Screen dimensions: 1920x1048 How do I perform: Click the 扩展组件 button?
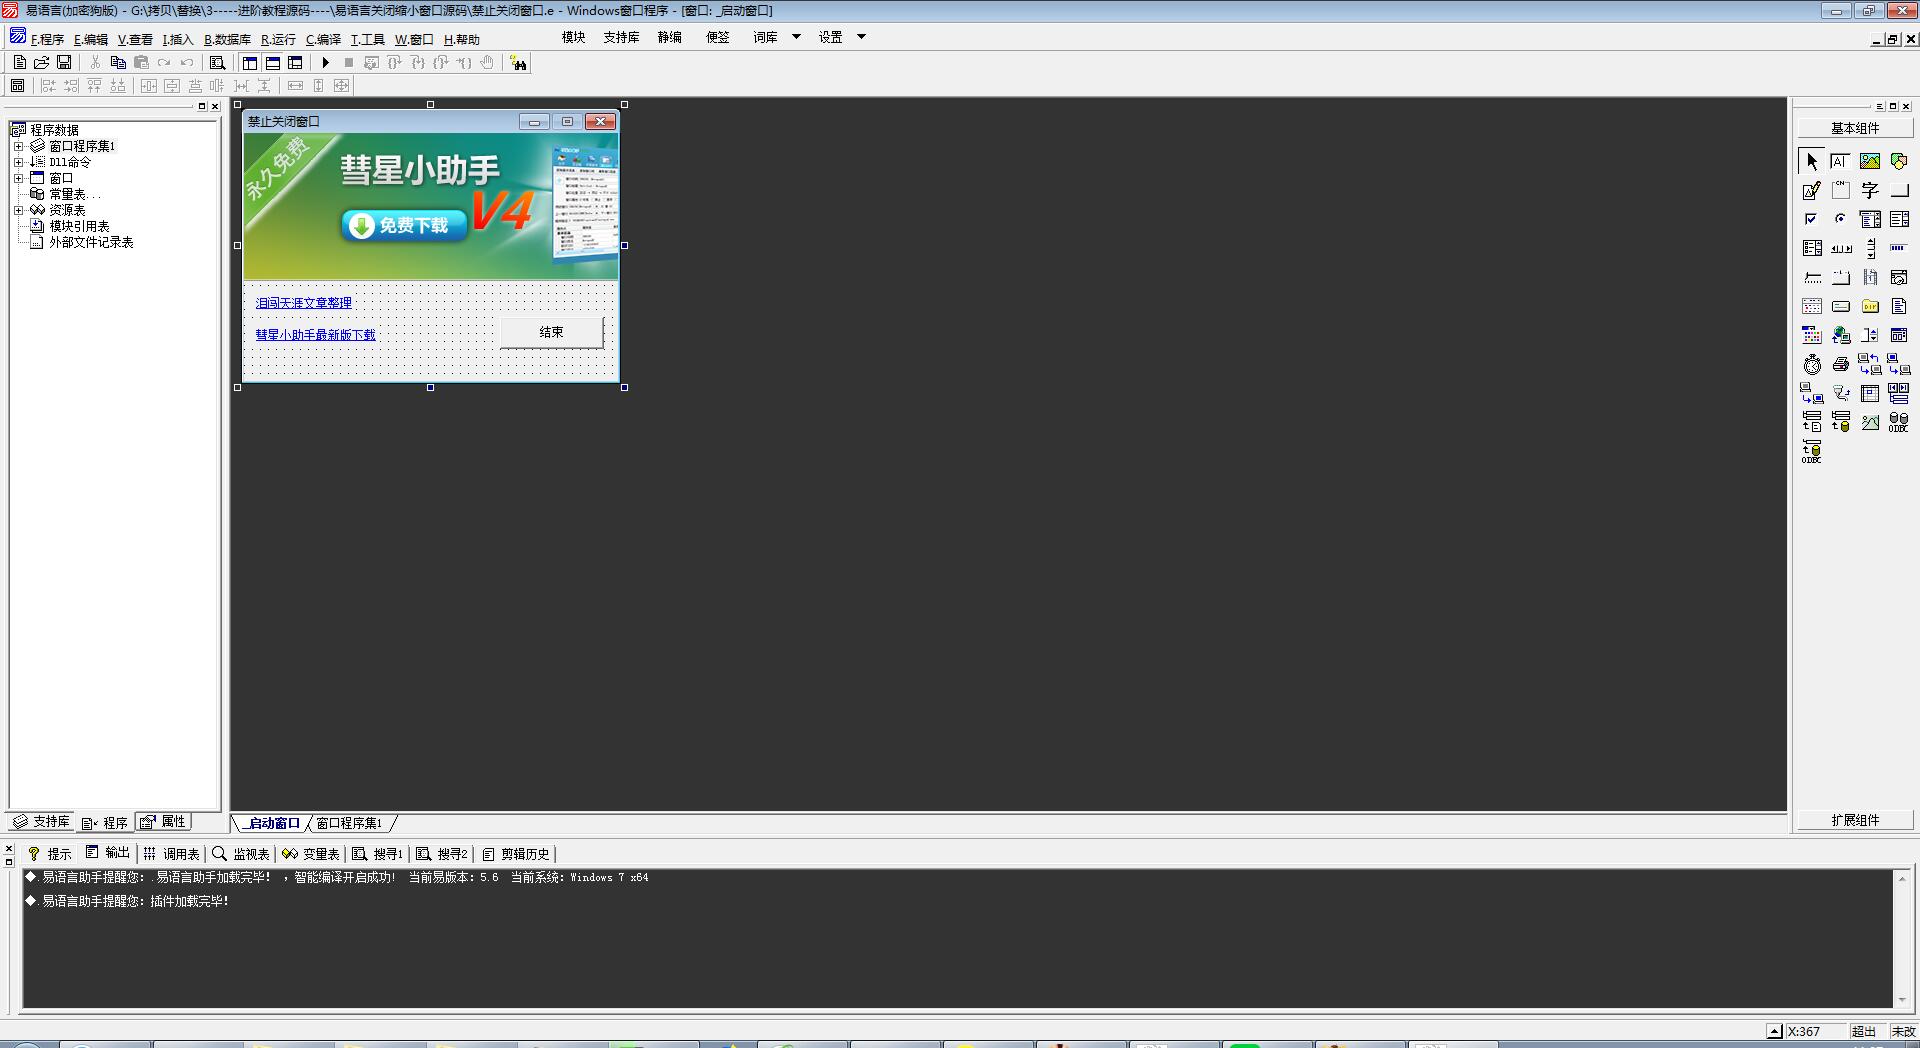pyautogui.click(x=1855, y=820)
